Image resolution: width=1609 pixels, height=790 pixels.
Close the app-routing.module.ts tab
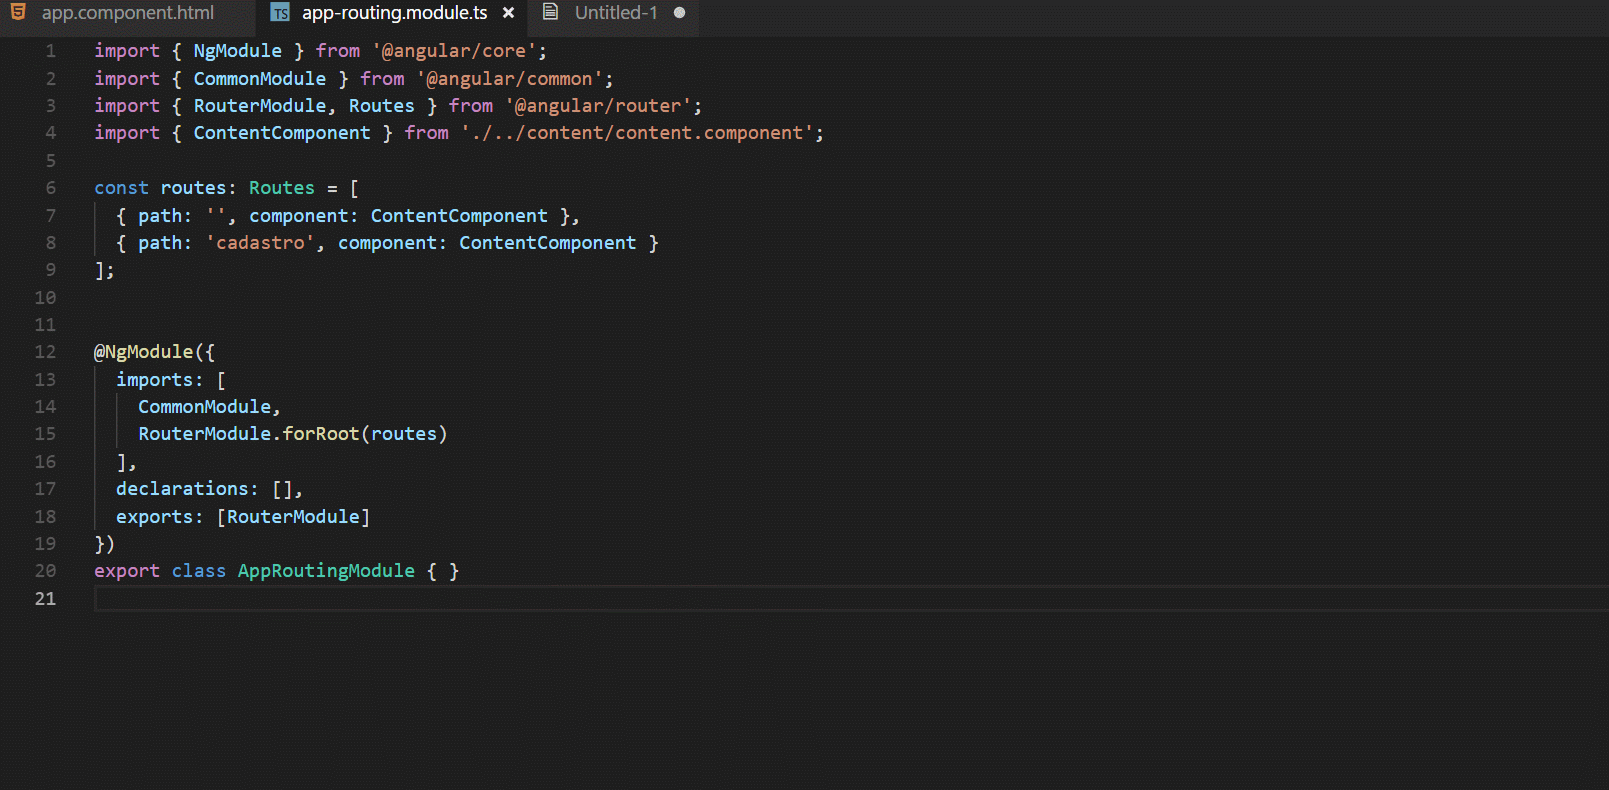tap(509, 13)
